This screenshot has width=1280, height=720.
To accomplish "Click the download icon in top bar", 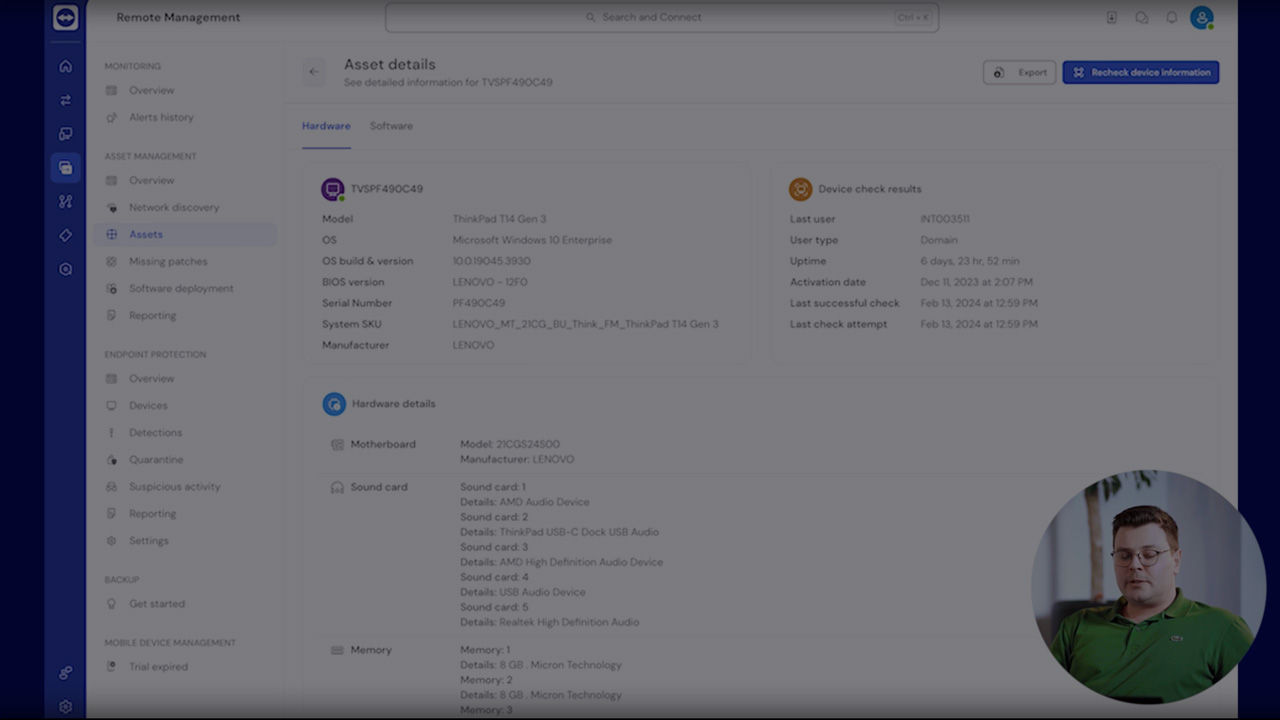I will point(1111,18).
